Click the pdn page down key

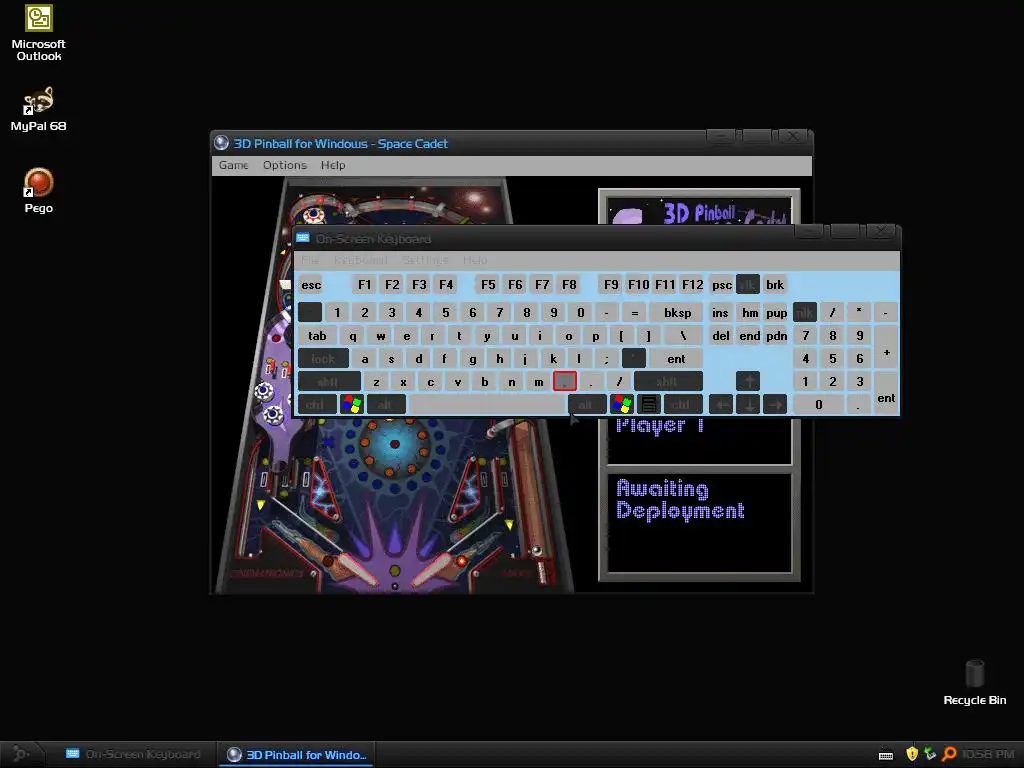pyautogui.click(x=776, y=336)
